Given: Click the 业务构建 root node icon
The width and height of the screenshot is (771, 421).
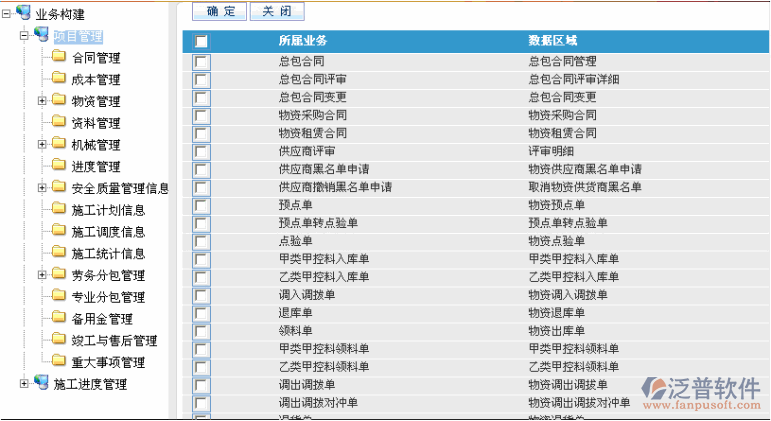Looking at the screenshot, I should [23, 12].
